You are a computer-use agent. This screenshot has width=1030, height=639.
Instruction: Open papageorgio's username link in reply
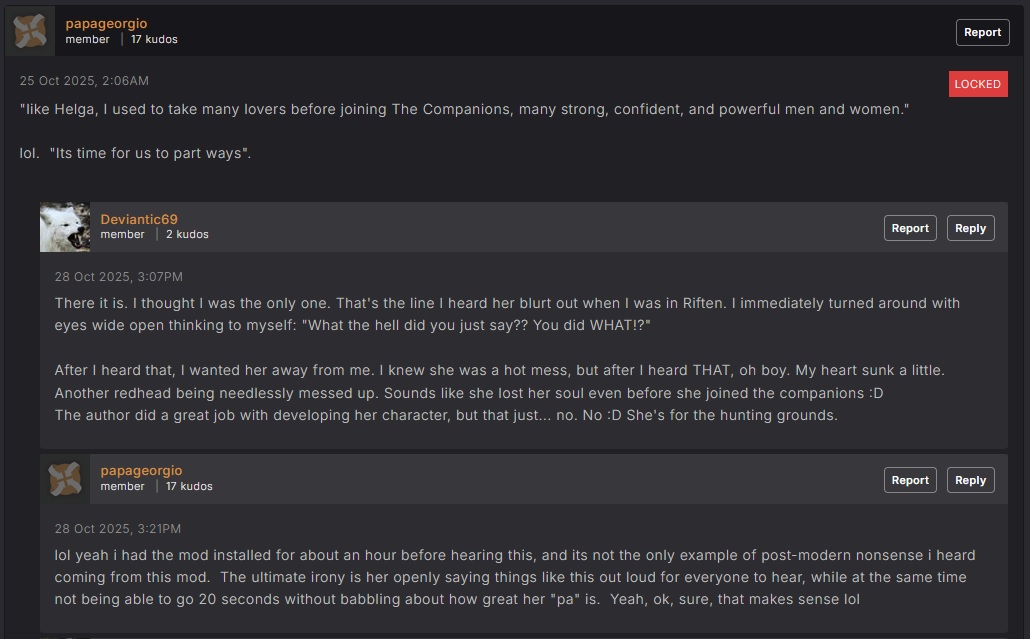(x=141, y=471)
